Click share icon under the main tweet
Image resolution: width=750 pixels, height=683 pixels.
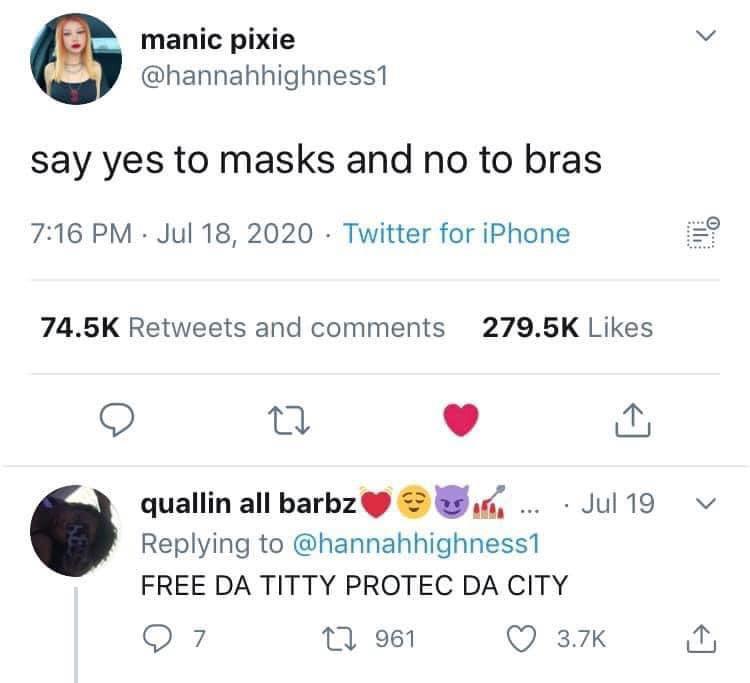coord(632,420)
